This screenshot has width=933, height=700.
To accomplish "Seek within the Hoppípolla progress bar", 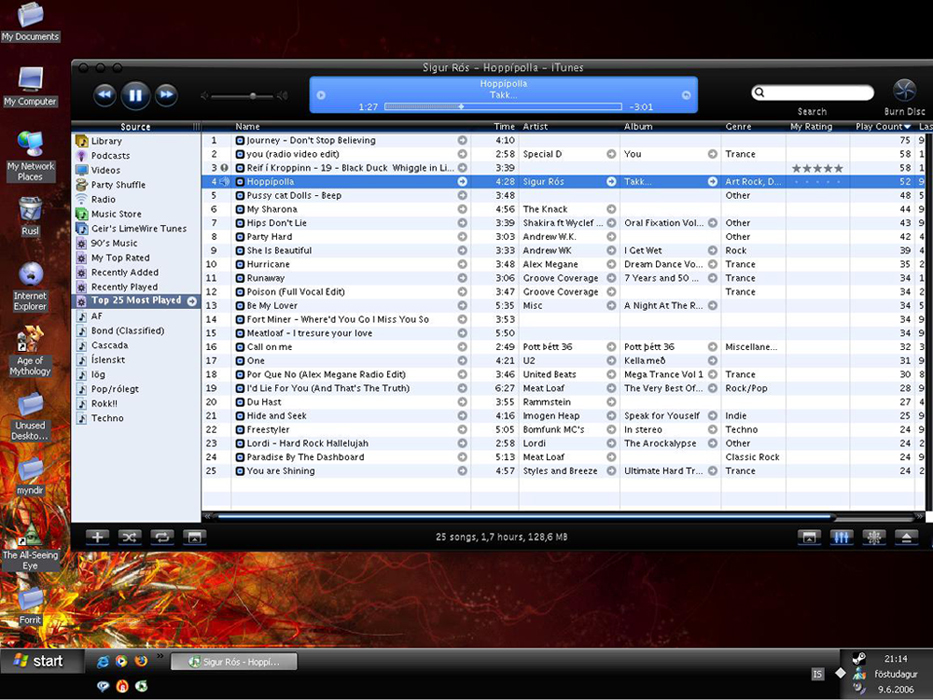I will (503, 107).
